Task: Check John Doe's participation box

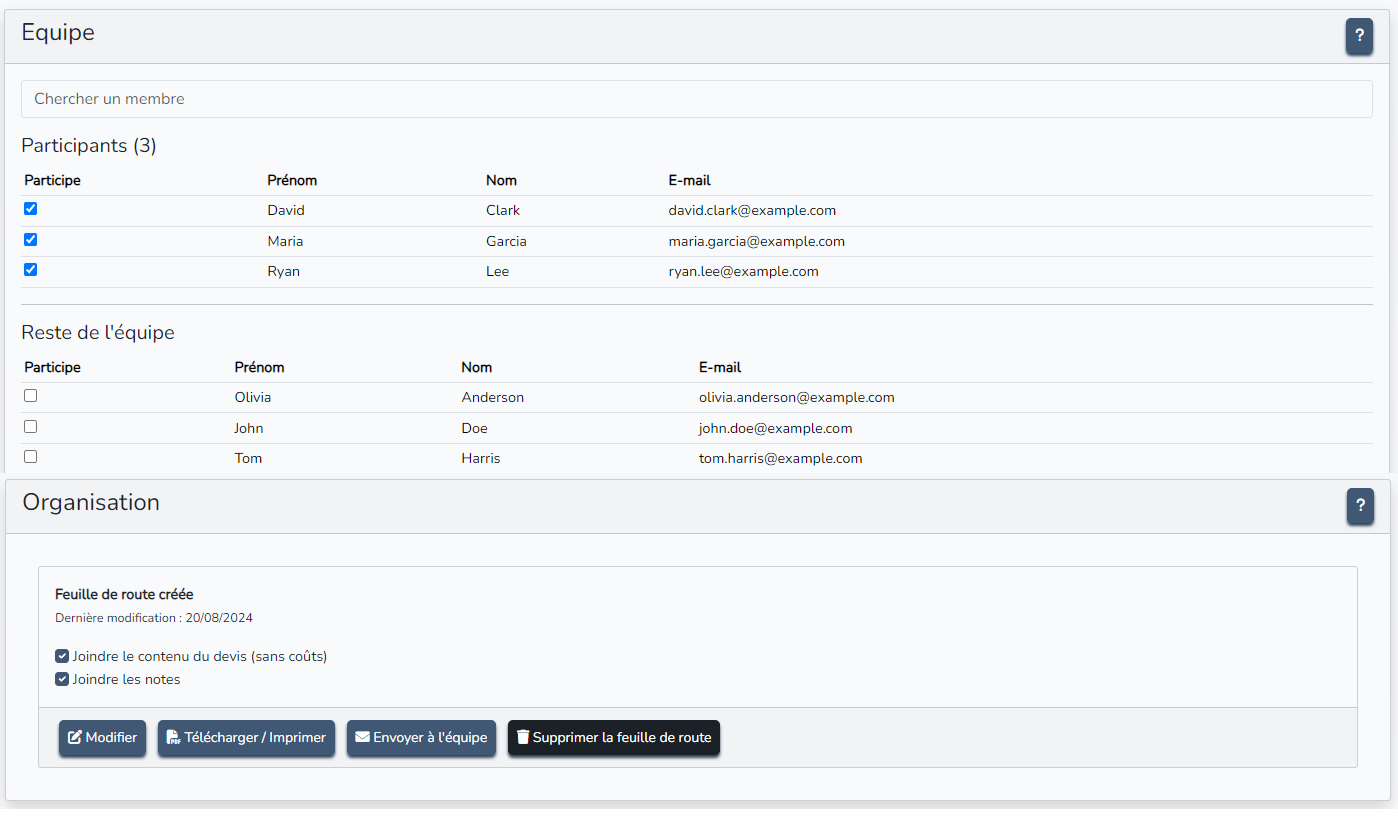Action: (31, 427)
